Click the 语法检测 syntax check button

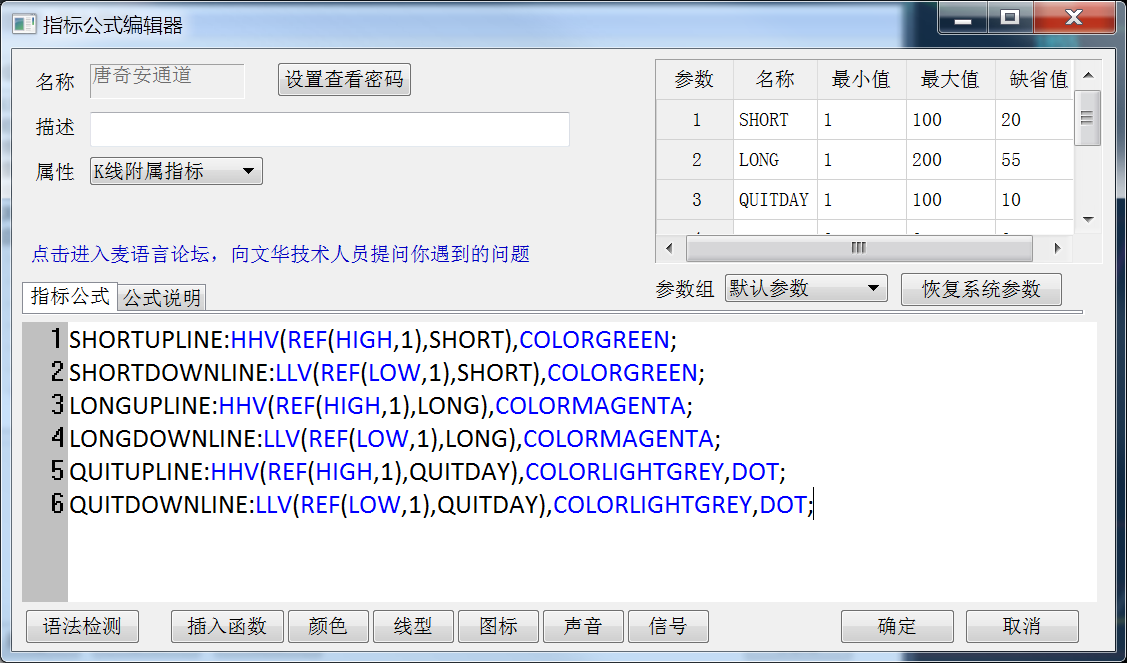[x=82, y=627]
